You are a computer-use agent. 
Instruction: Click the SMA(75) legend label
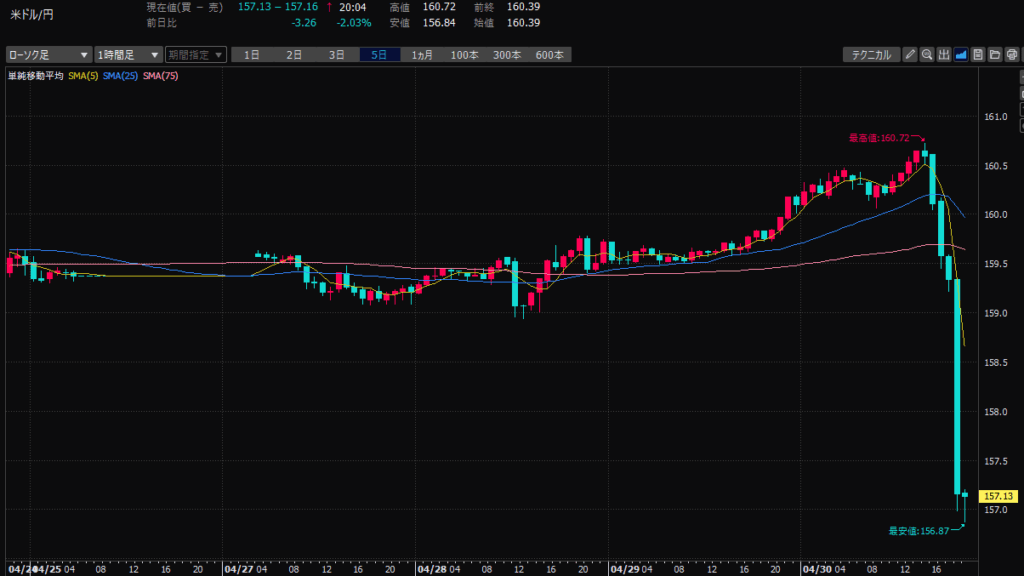[161, 76]
